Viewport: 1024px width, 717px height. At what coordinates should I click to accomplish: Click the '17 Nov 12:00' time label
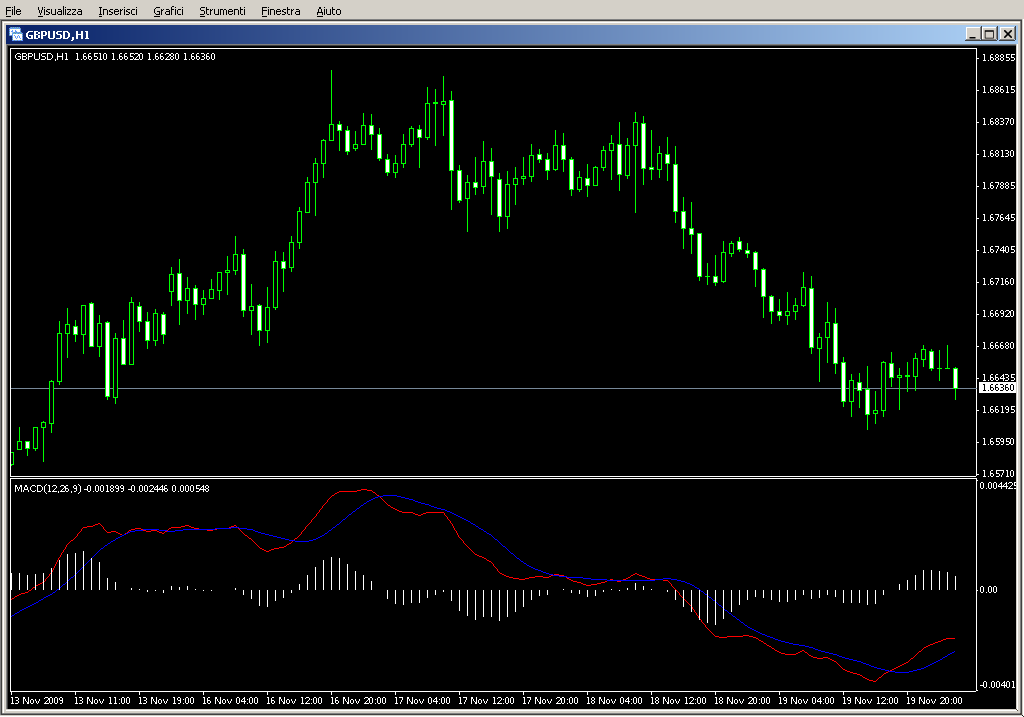point(487,701)
